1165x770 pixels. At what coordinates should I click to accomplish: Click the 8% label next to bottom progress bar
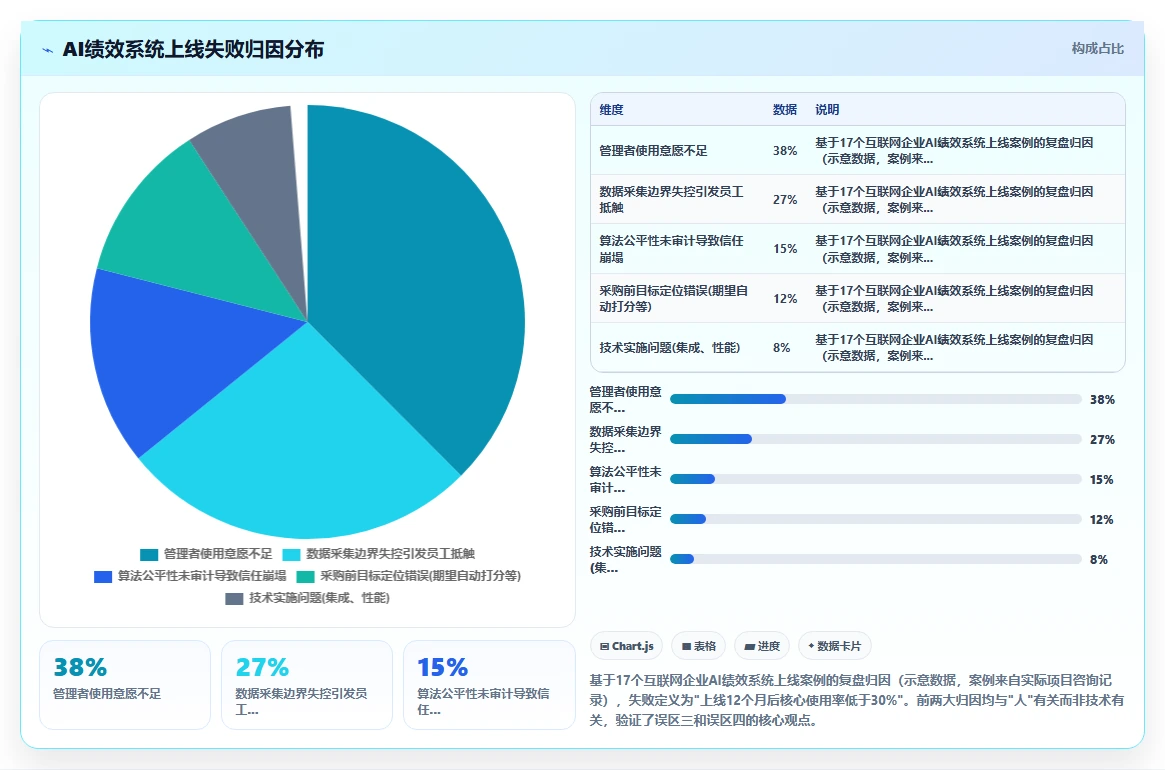coord(1098,560)
